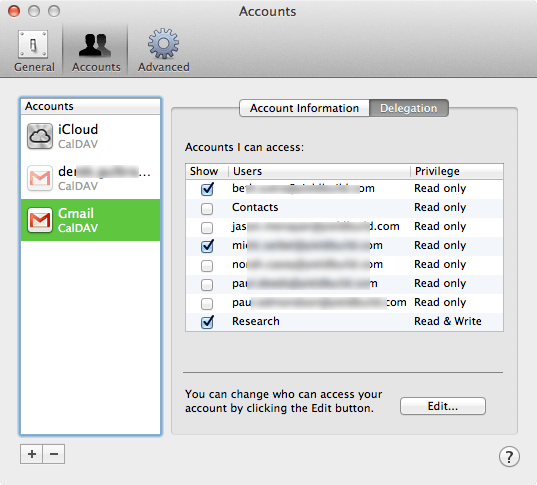Remove selected account with minus button

54,454
